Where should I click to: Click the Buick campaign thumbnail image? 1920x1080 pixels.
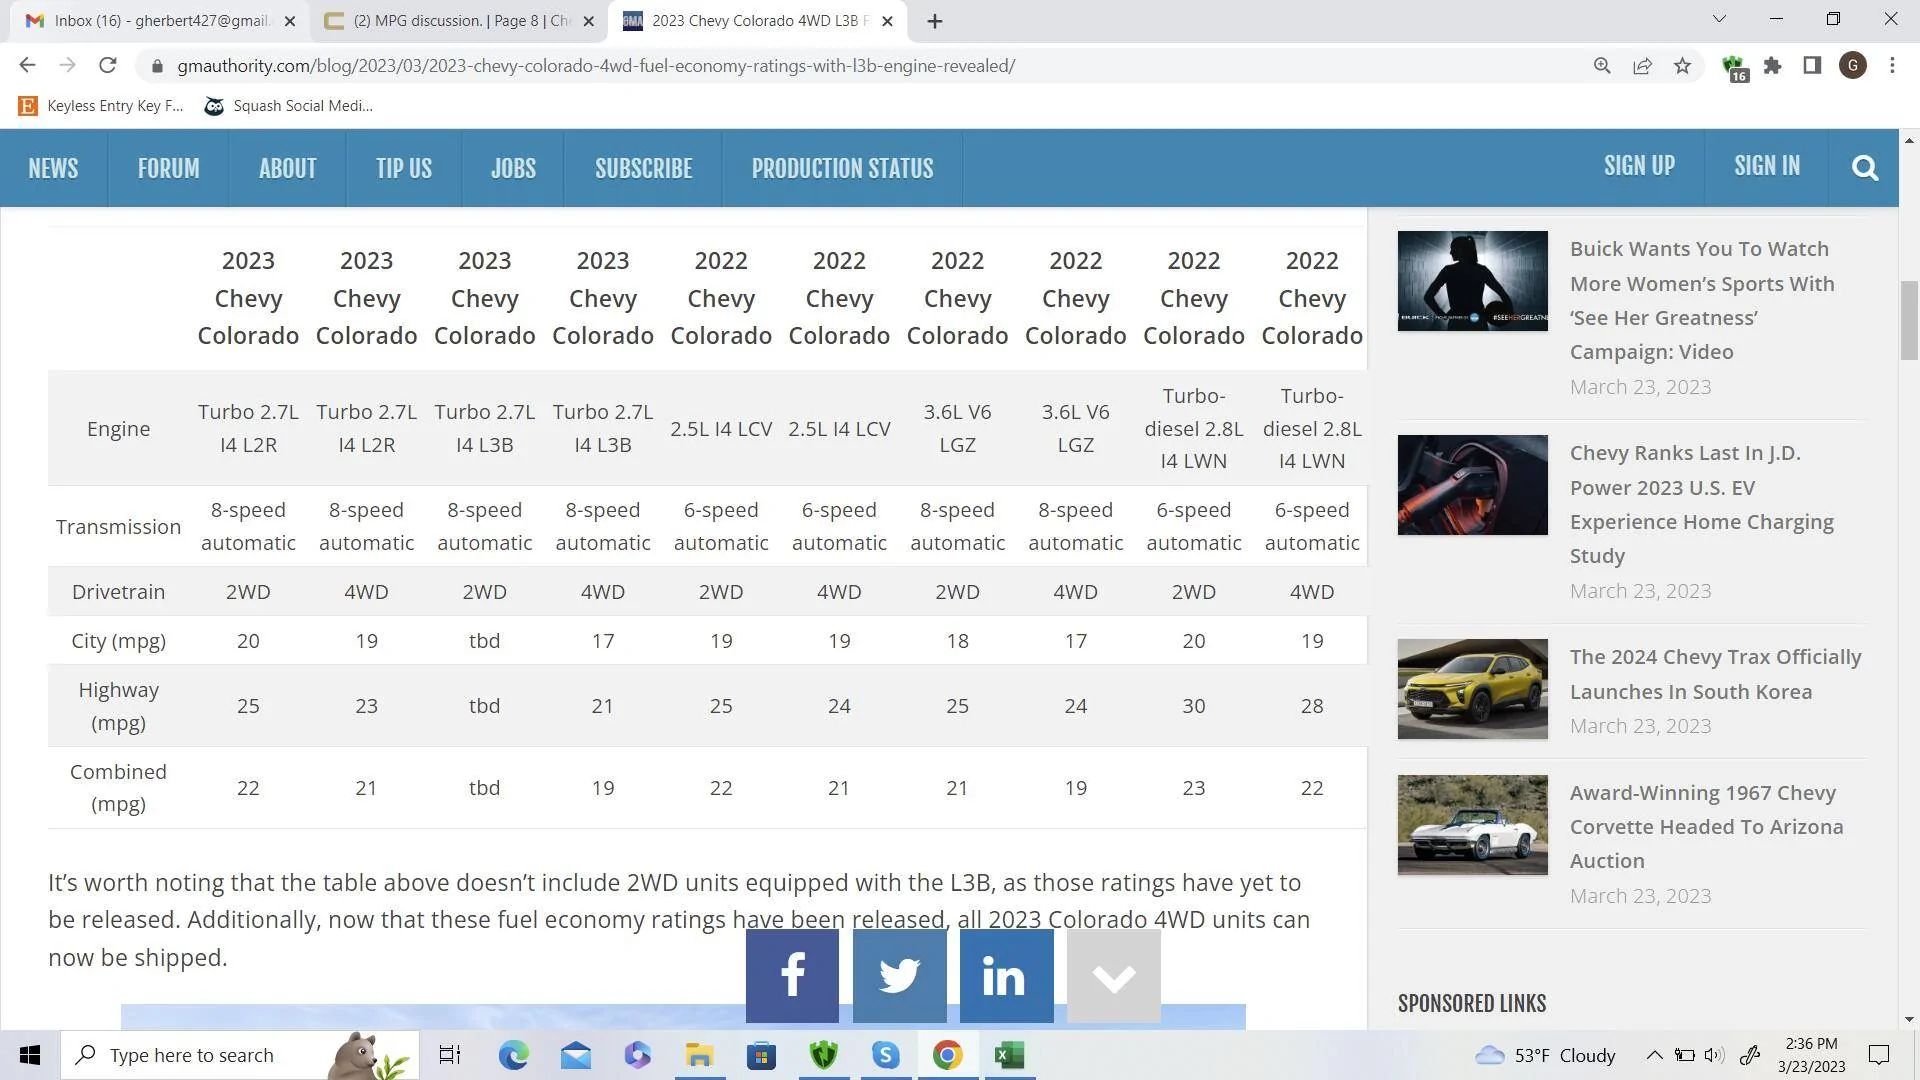(x=1472, y=281)
